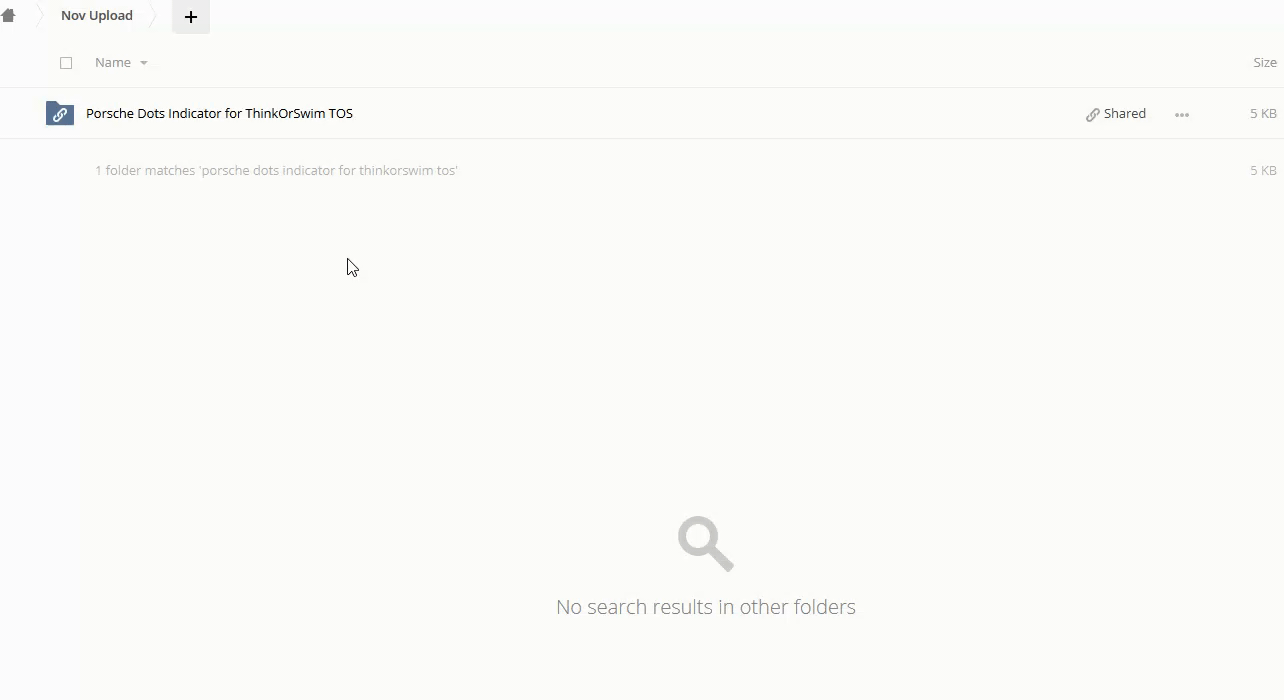Click the large magnifying glass search icon
Image resolution: width=1284 pixels, height=700 pixels.
[705, 544]
